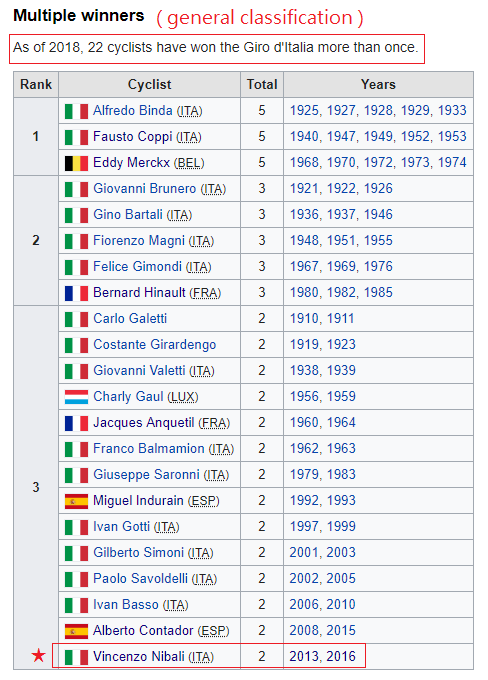Open the Fausto Coppi cyclist link
This screenshot has width=488, height=680.
[133, 137]
